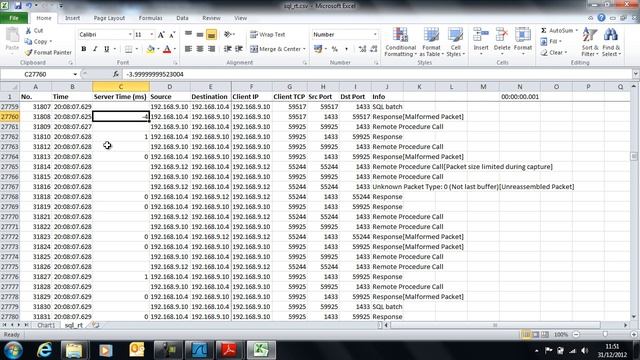This screenshot has height=360, width=640.
Task: Cut the selection with scissors icon
Action: 34,31
